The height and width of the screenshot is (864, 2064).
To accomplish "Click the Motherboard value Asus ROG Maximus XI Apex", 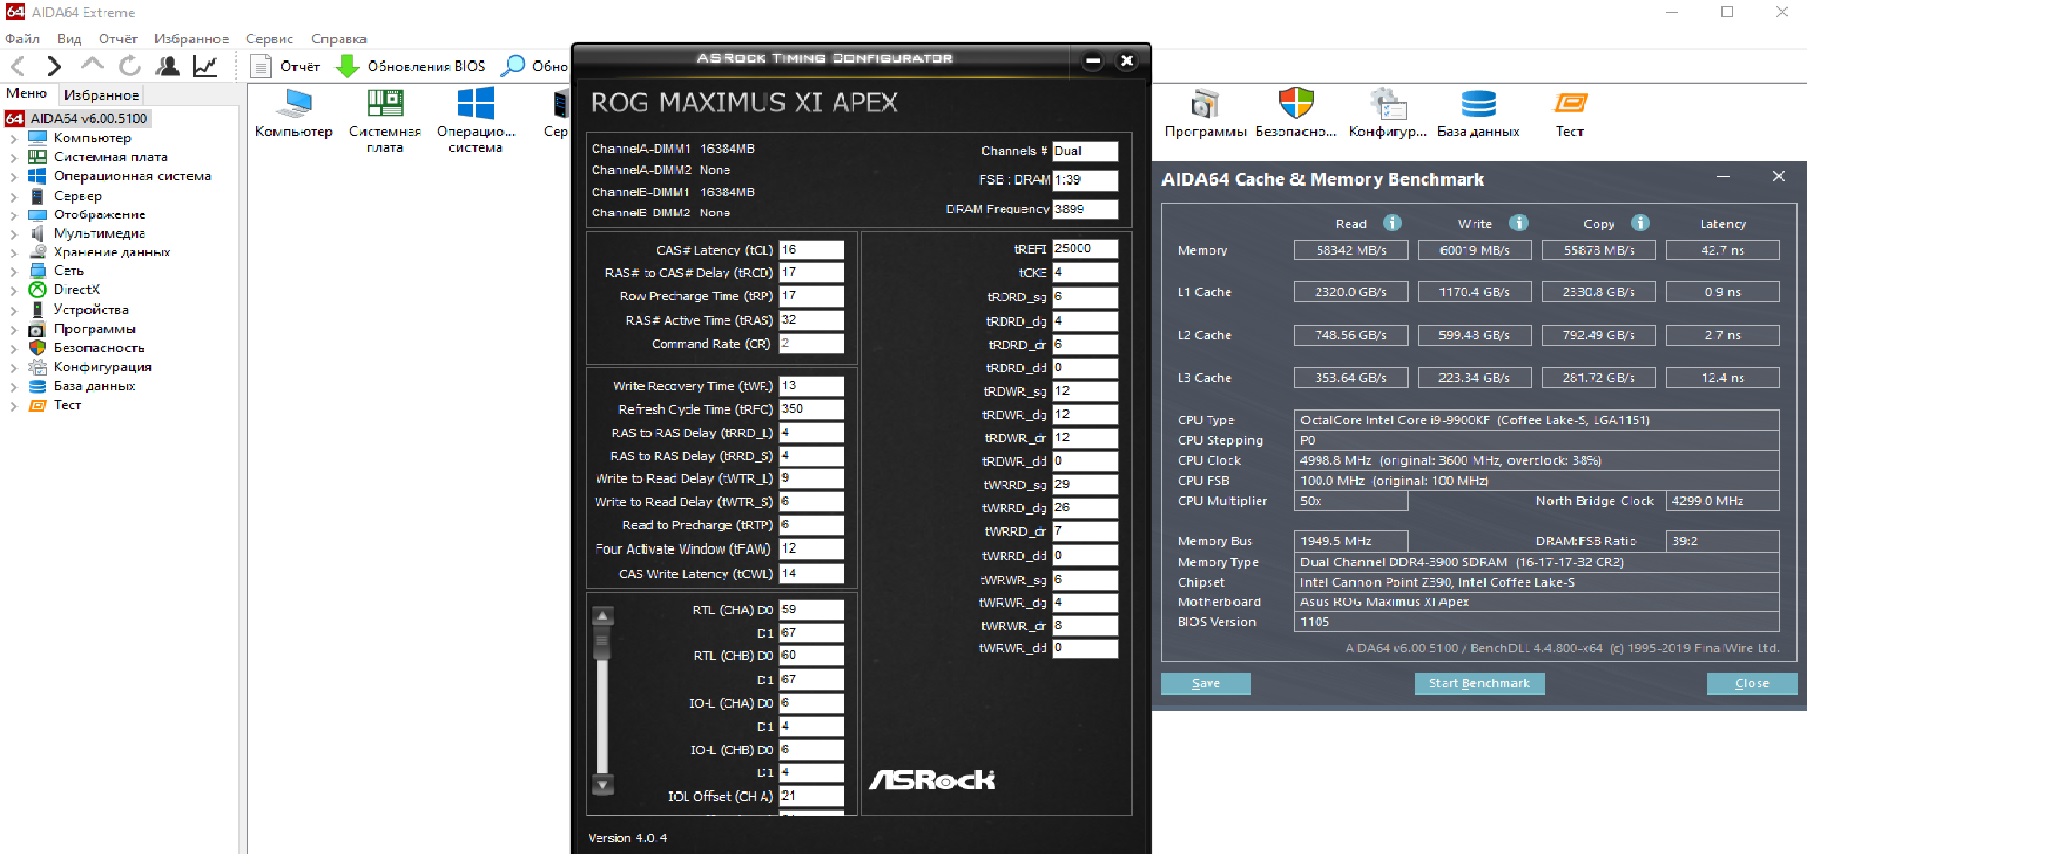I will pos(1537,602).
